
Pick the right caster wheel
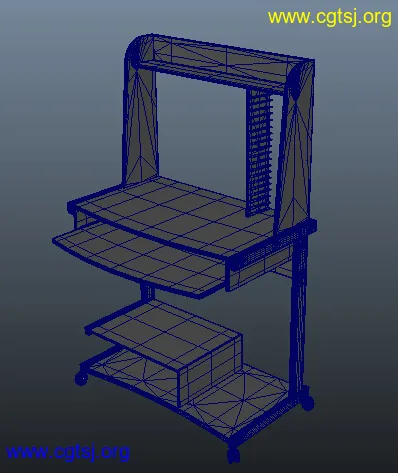pos(307,401)
